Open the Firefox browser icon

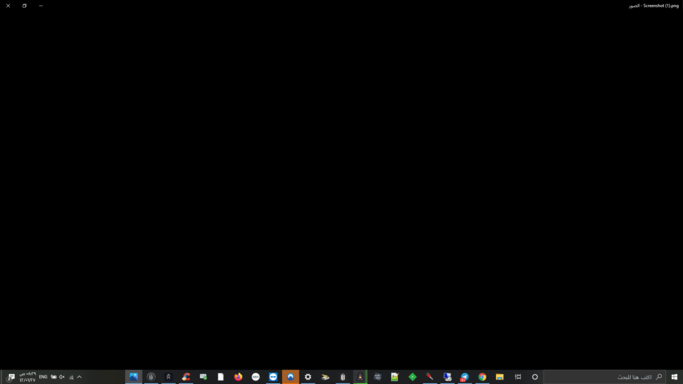(x=238, y=377)
